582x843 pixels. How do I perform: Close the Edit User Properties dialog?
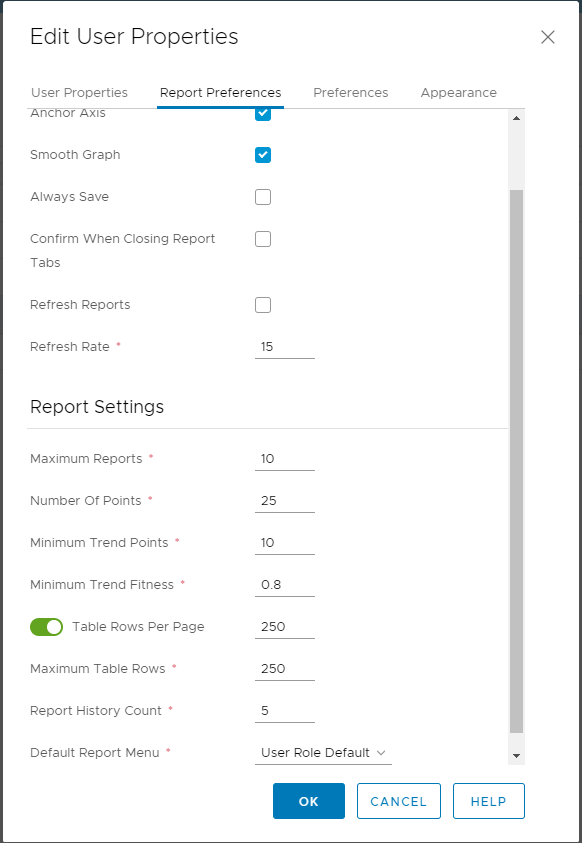pos(548,37)
